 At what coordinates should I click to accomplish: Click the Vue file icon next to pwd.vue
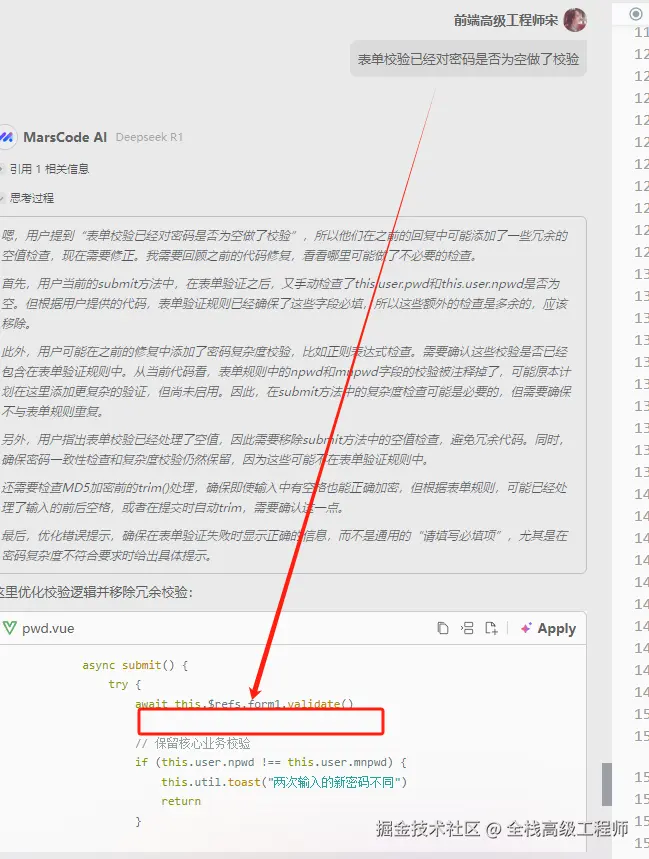click(9, 628)
